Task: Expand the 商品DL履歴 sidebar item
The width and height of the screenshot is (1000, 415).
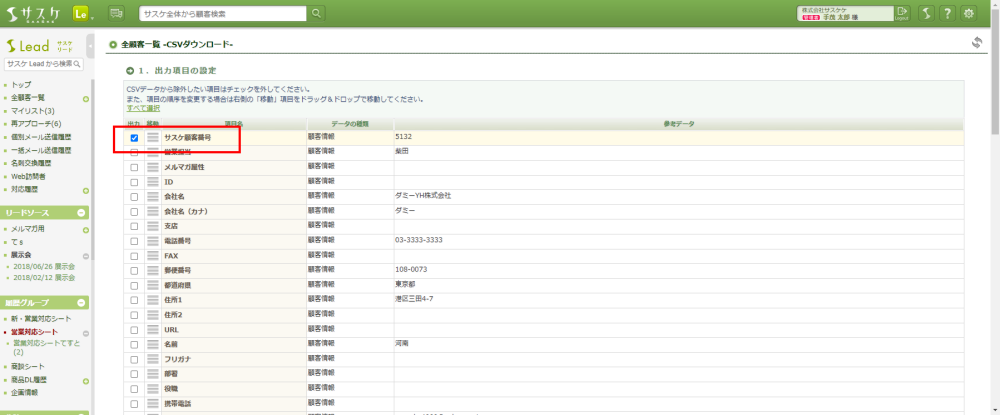Action: [86, 380]
